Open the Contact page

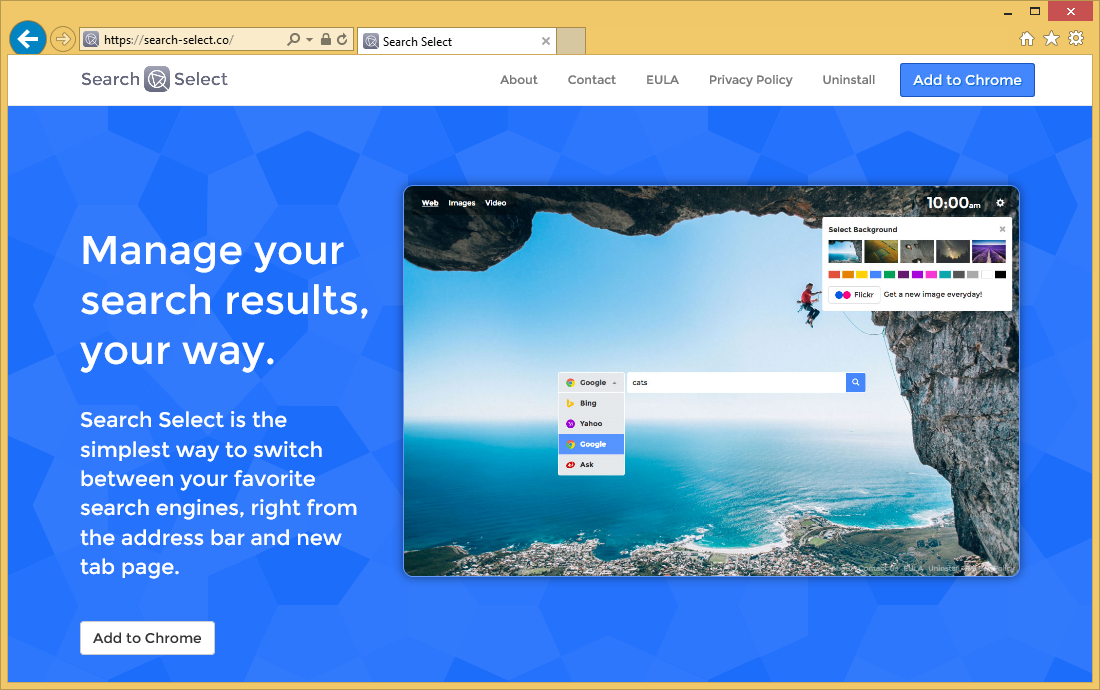[591, 80]
